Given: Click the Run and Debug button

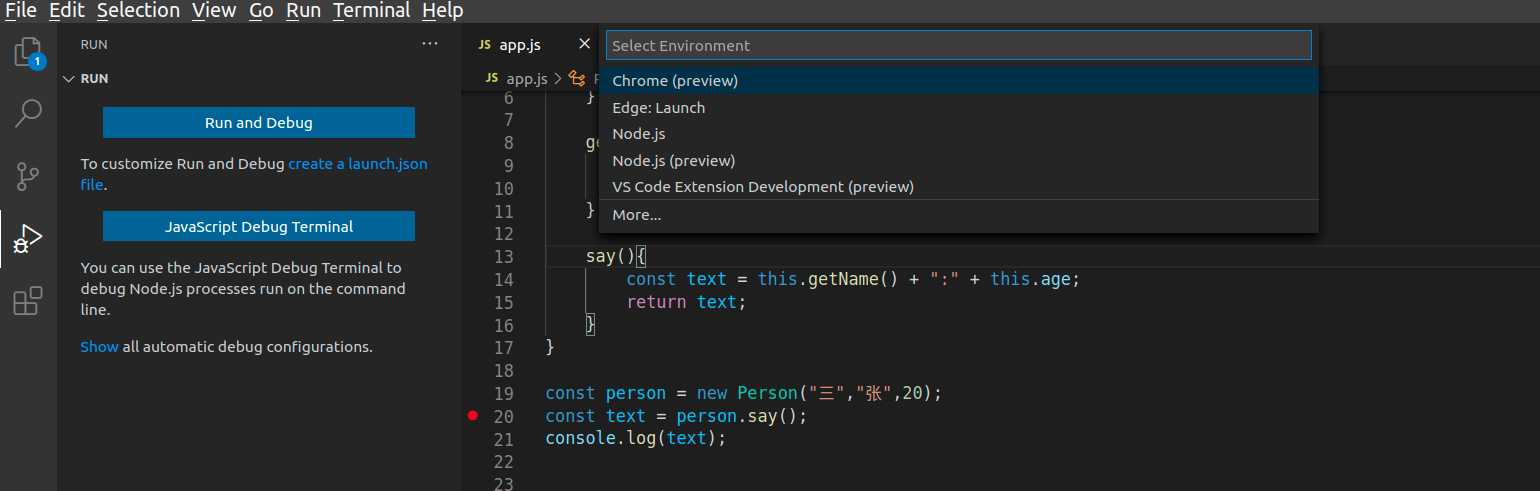Looking at the screenshot, I should [x=259, y=123].
